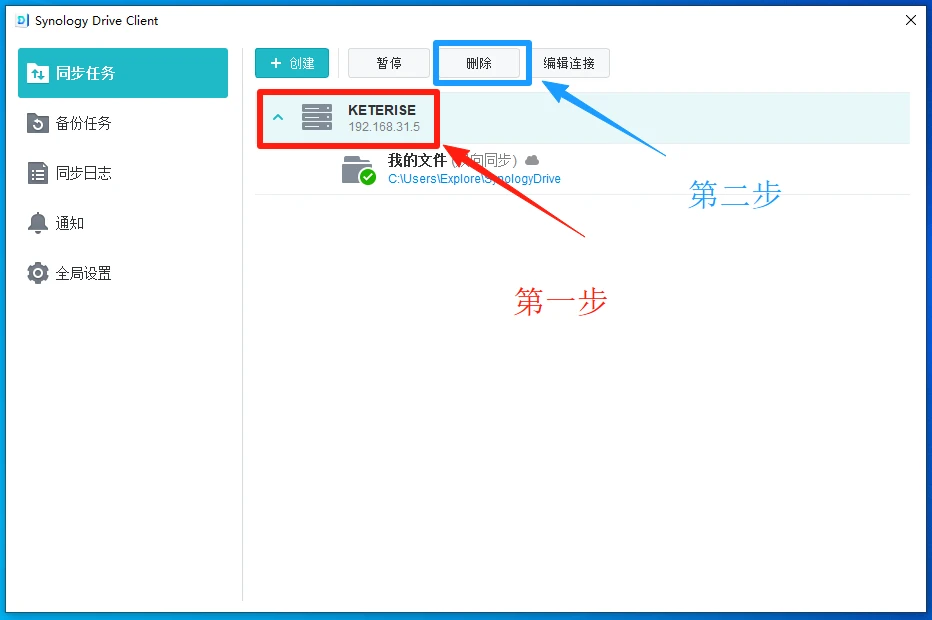Click the gear icon for global settings
Viewport: 932px width, 620px height.
click(37, 273)
